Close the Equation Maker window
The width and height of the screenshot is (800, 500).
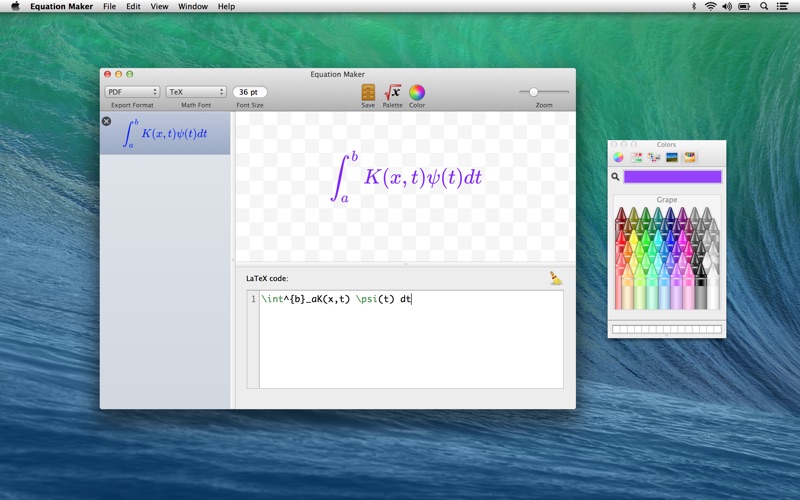tap(107, 74)
